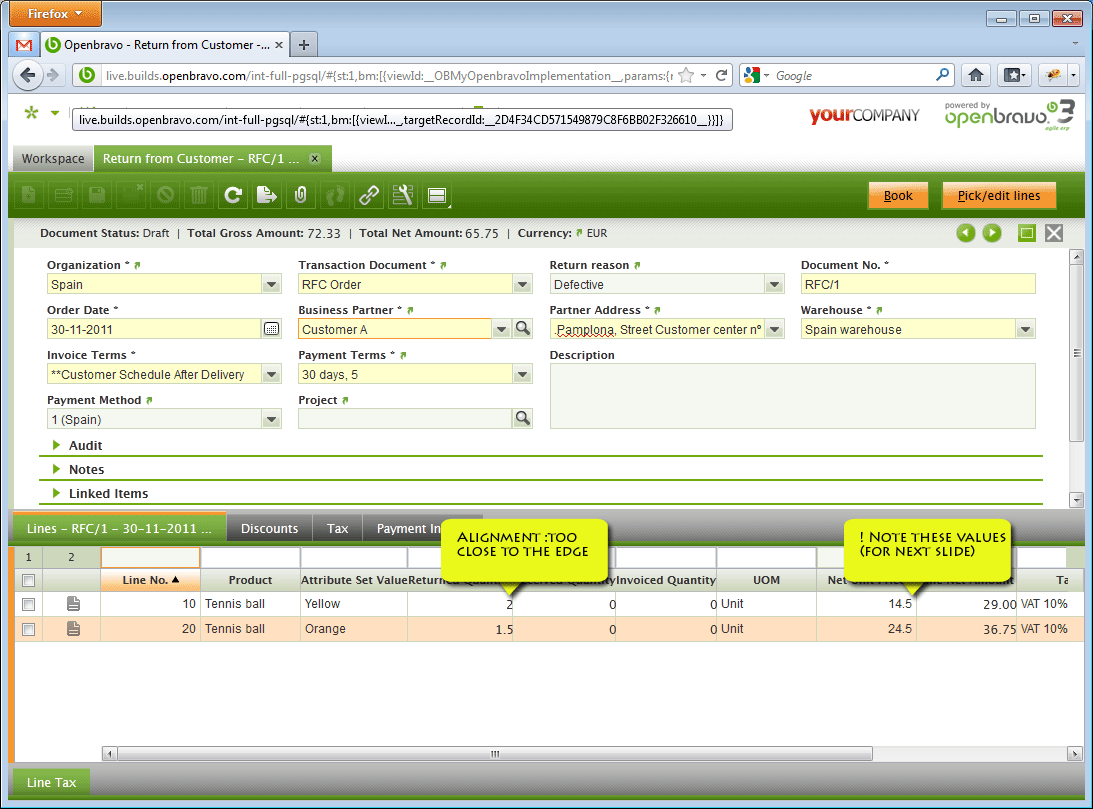Image resolution: width=1093 pixels, height=809 pixels.
Task: Click Business Partner search magnifier icon
Action: [x=522, y=329]
